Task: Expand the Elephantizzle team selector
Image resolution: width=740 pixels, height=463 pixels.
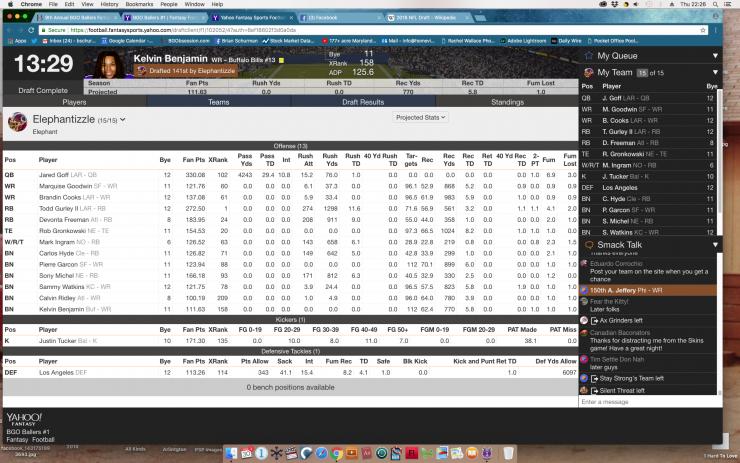Action: pyautogui.click(x=123, y=119)
